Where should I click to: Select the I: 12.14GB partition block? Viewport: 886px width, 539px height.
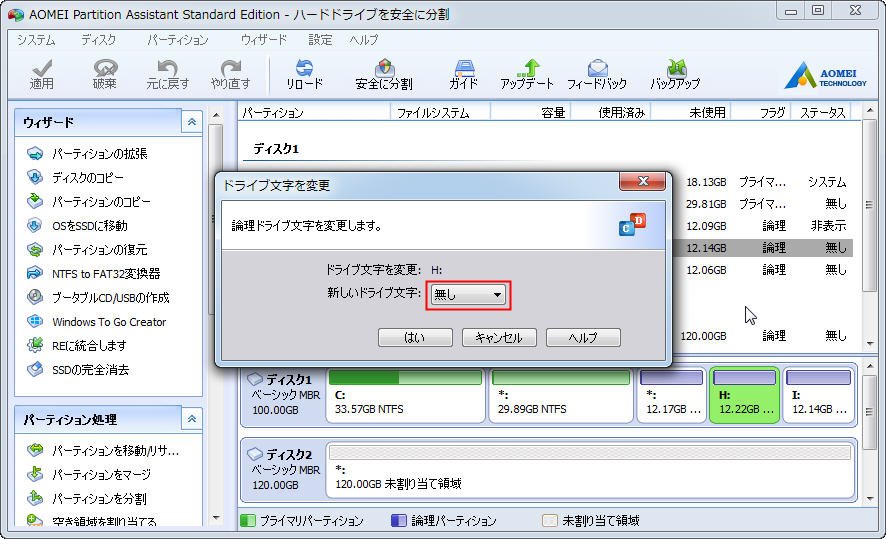point(818,395)
